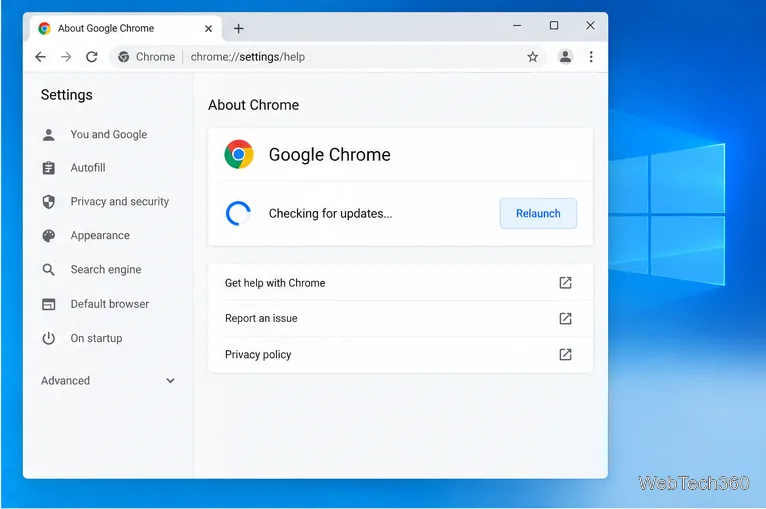Expand the Advanced section label
Screen dimensions: 766x509
[65, 381]
